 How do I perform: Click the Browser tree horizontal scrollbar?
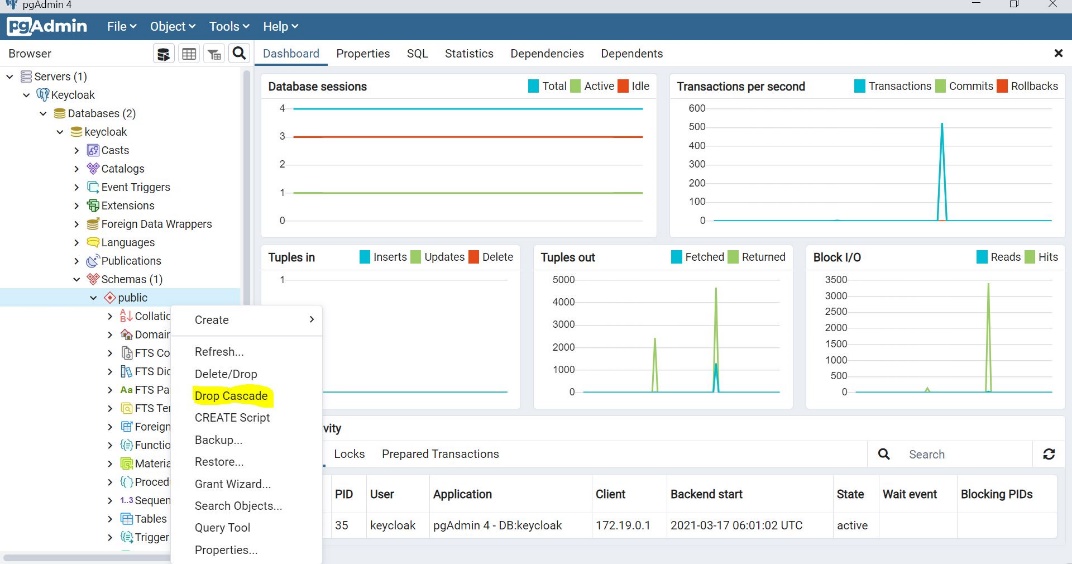[x=85, y=558]
